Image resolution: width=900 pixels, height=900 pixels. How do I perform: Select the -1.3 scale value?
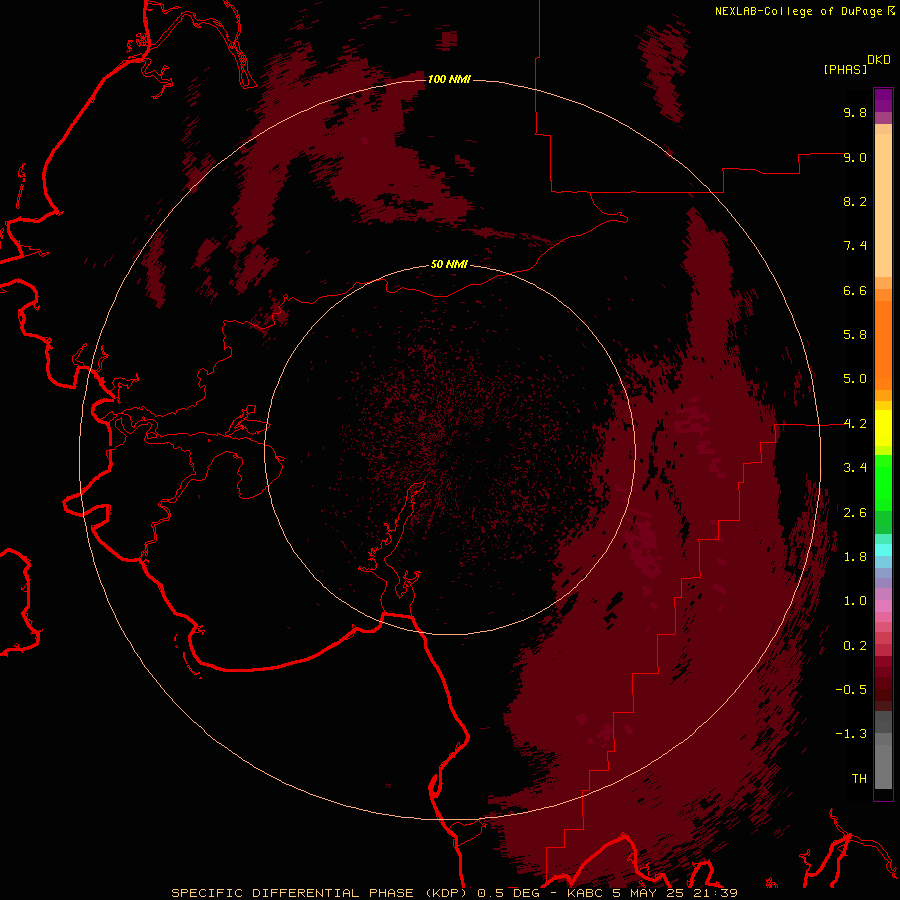click(851, 734)
